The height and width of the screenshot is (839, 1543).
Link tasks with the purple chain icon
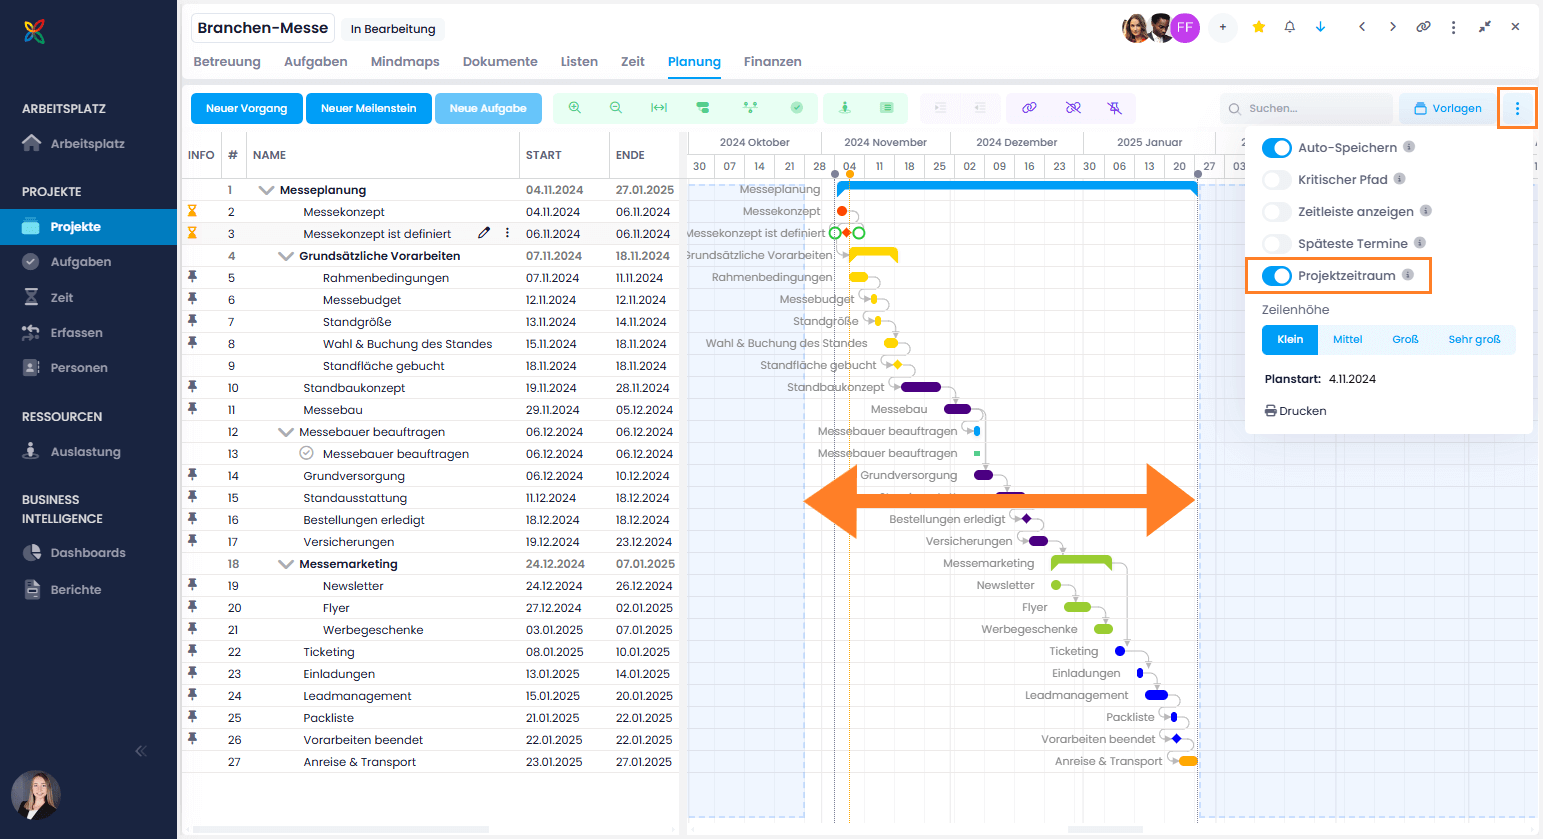[1029, 108]
